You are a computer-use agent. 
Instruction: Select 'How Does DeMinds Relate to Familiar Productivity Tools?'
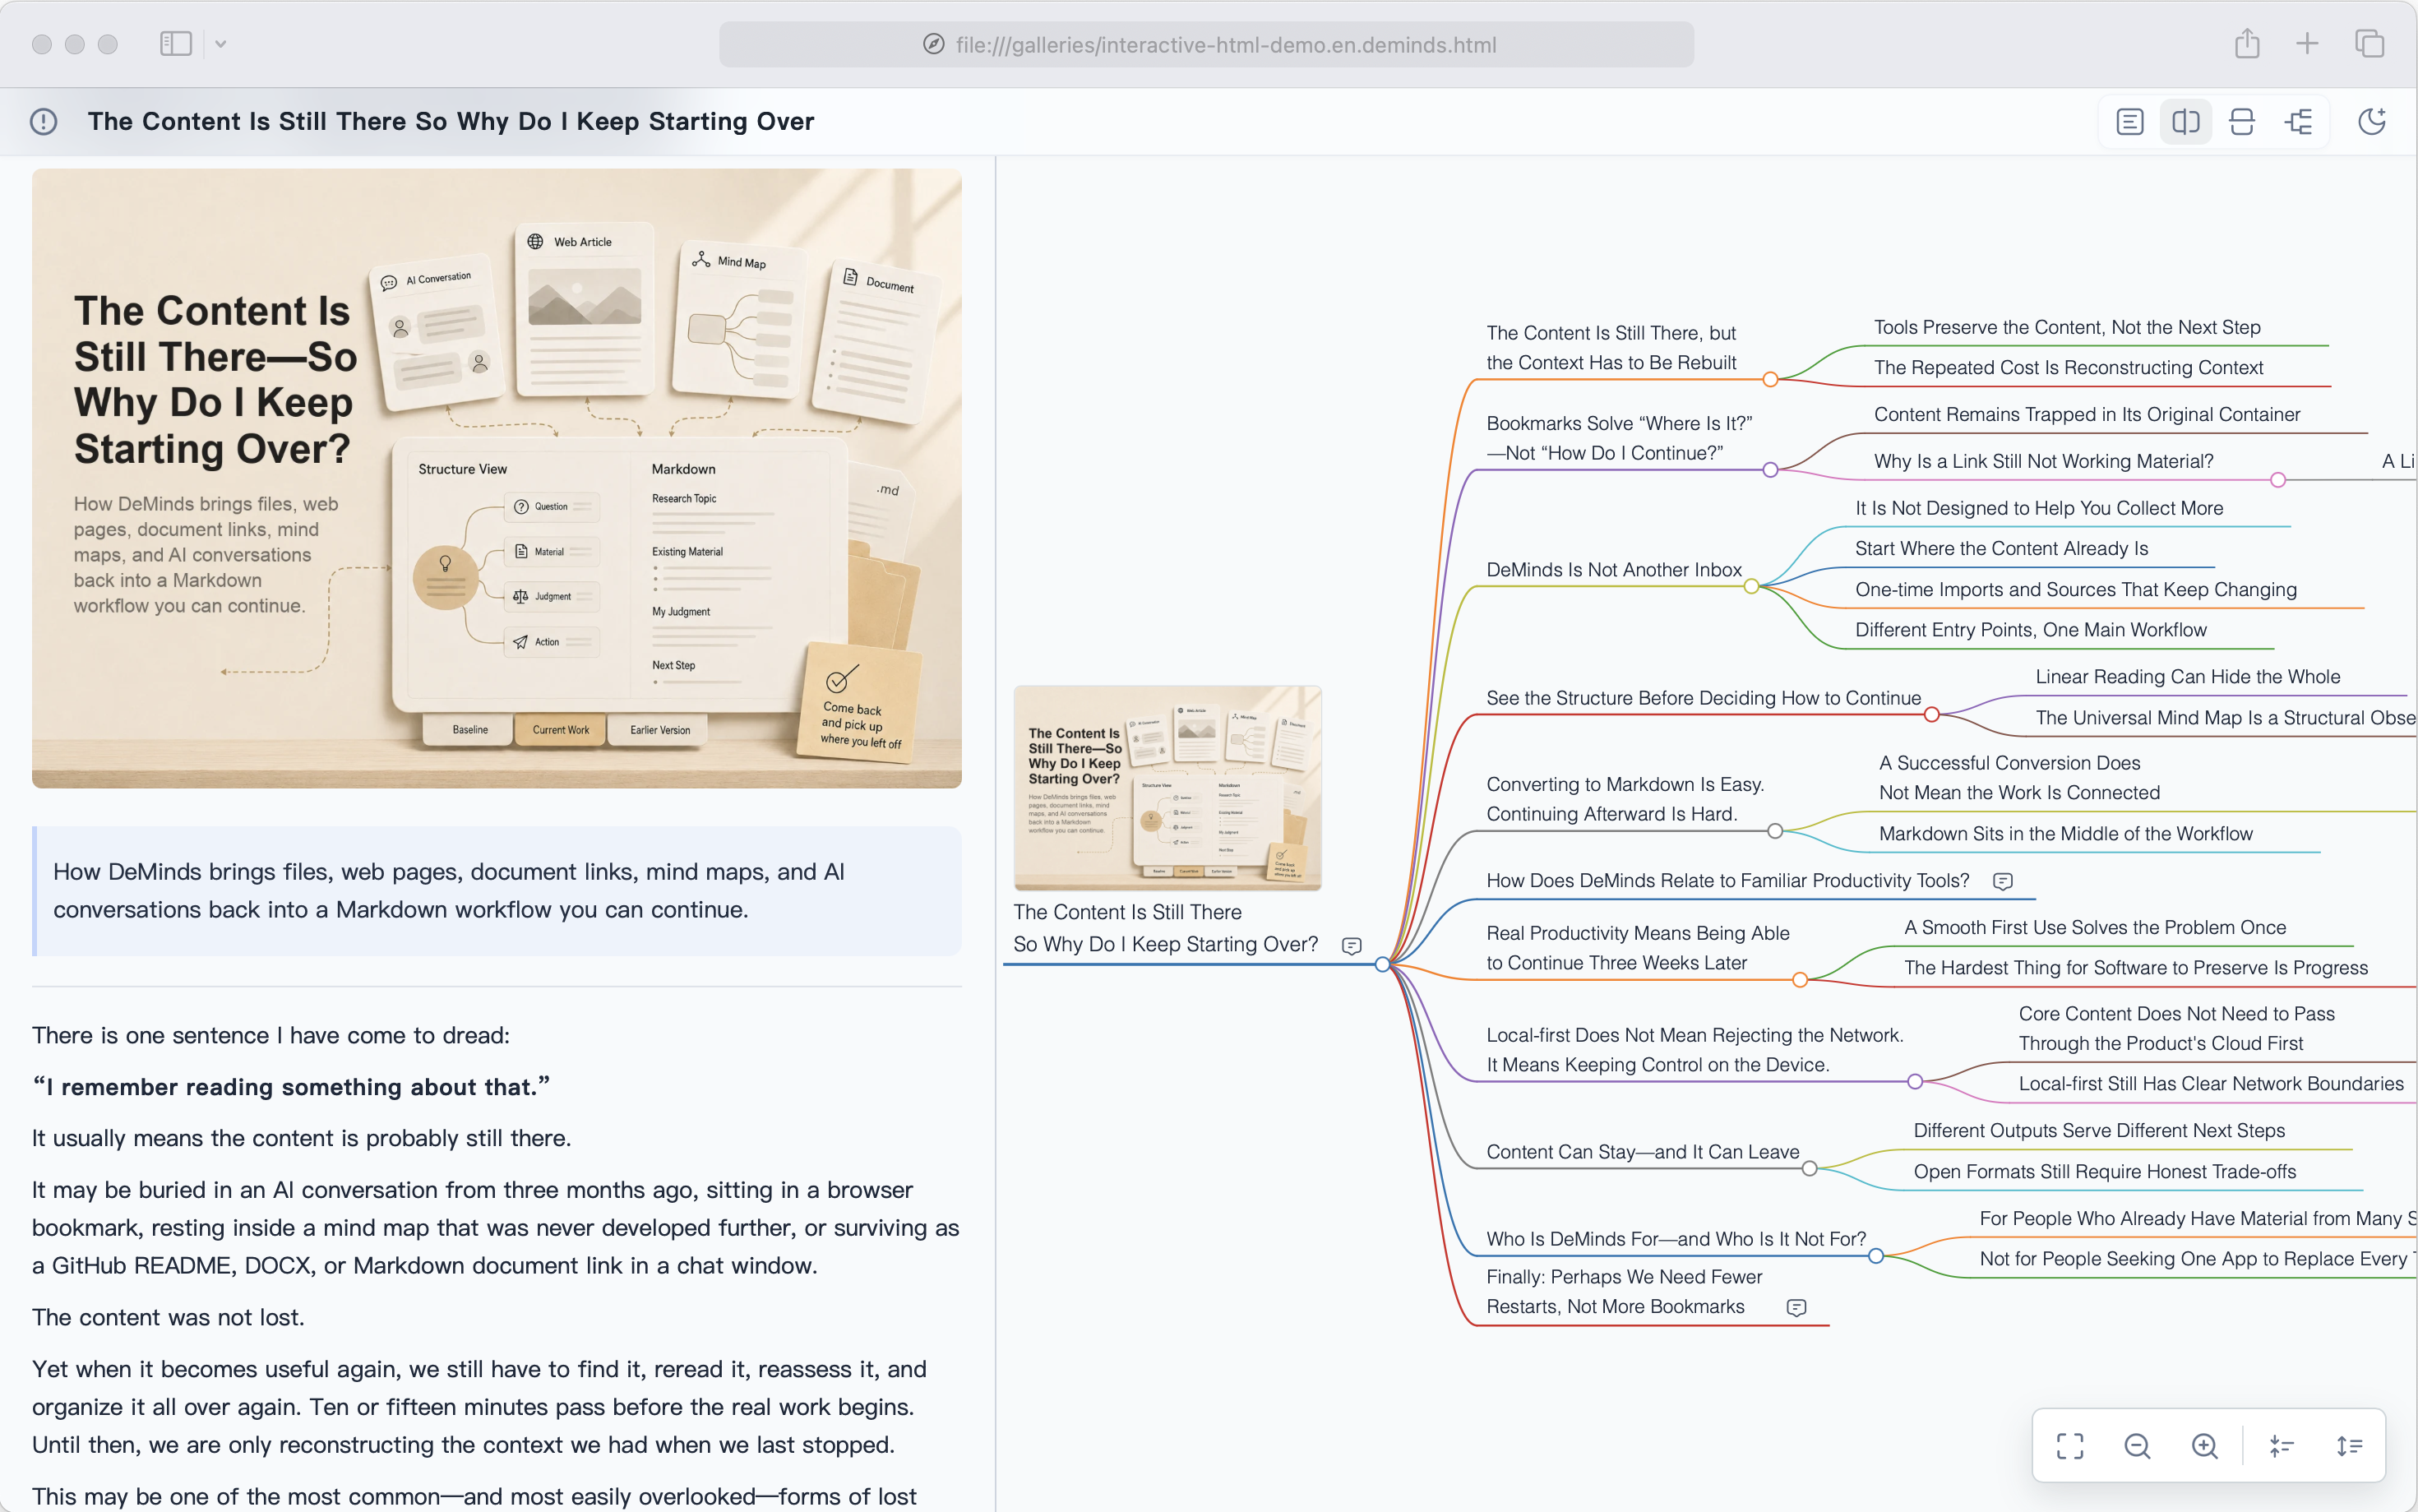(1727, 880)
